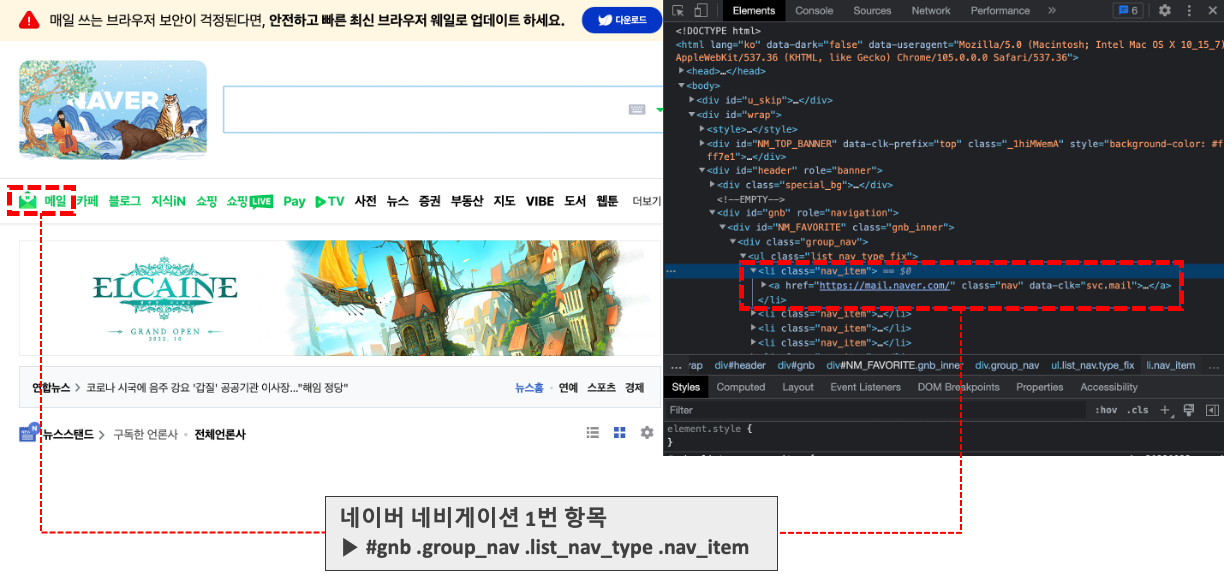
Task: Open the VIBE navigation link
Action: click(540, 201)
